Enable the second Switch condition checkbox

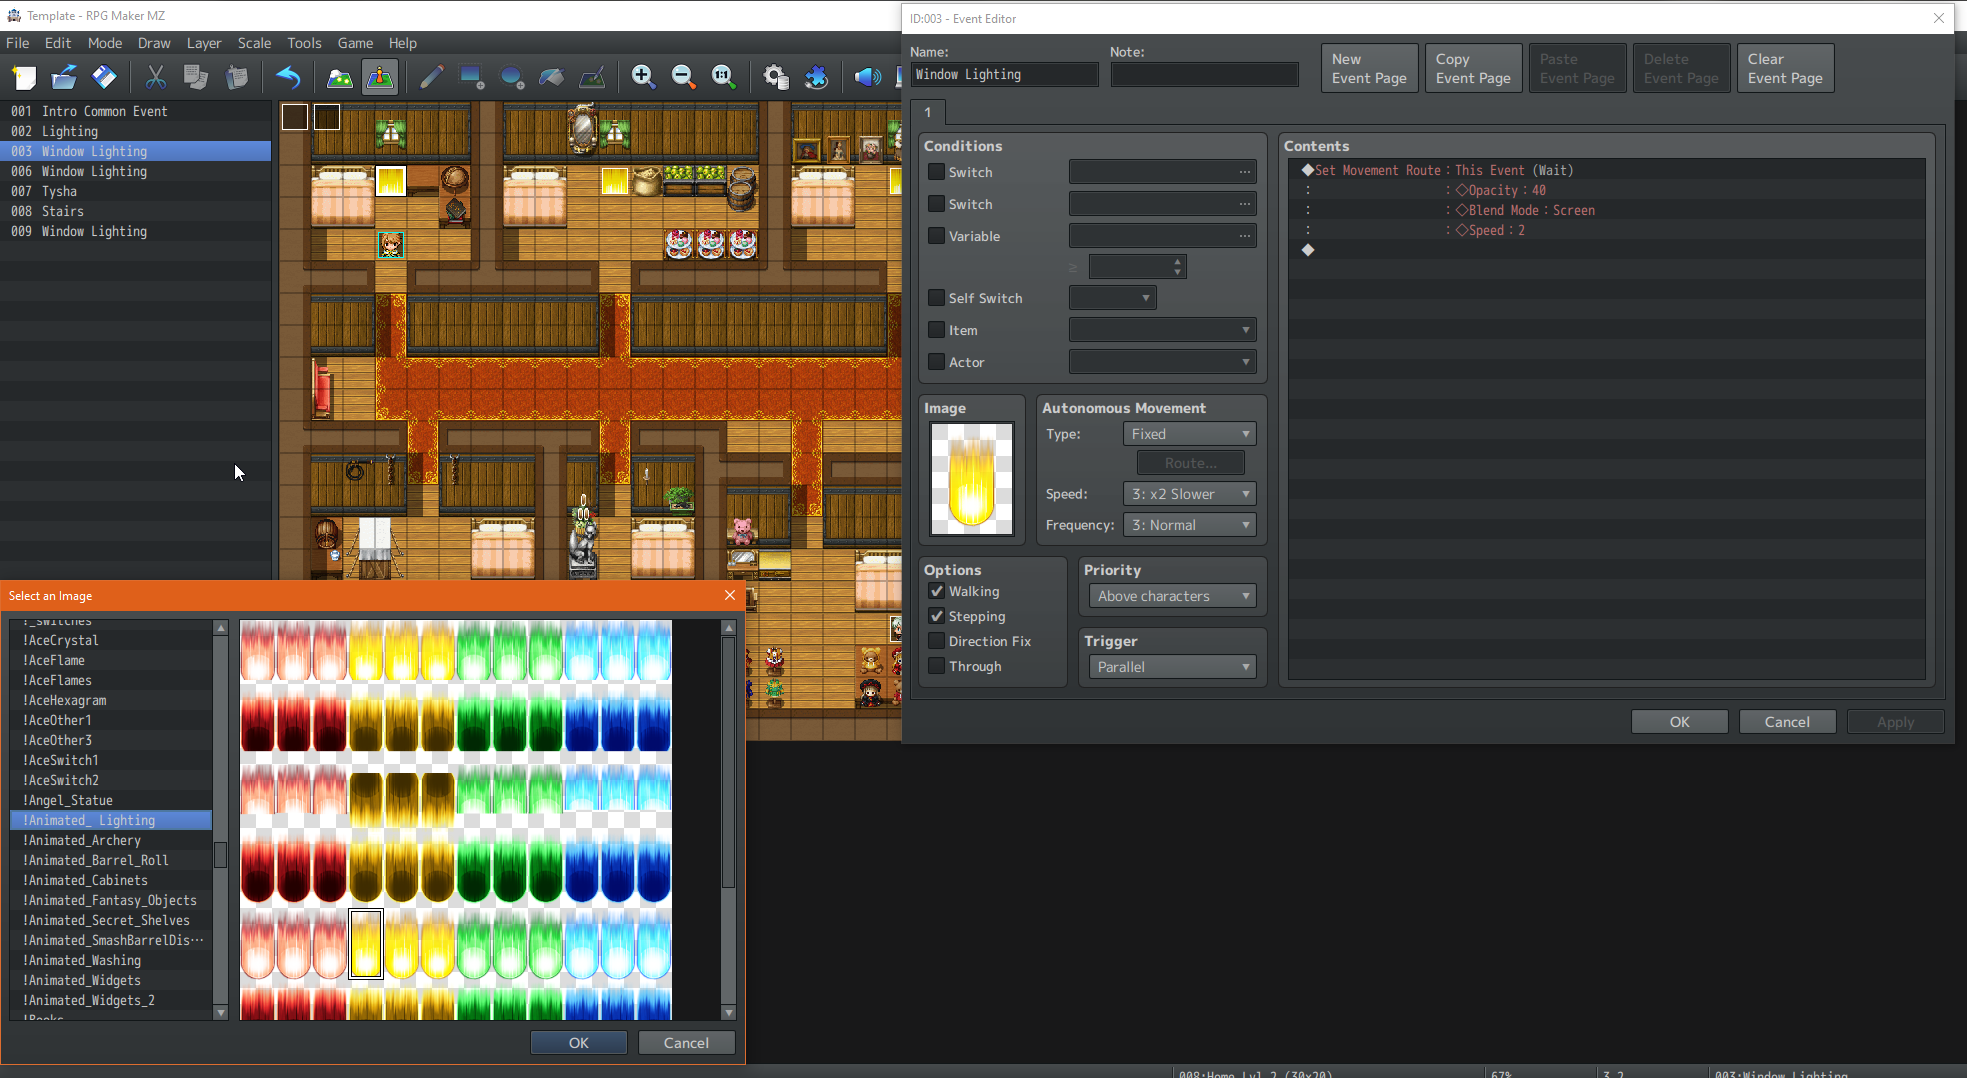pyautogui.click(x=936, y=204)
